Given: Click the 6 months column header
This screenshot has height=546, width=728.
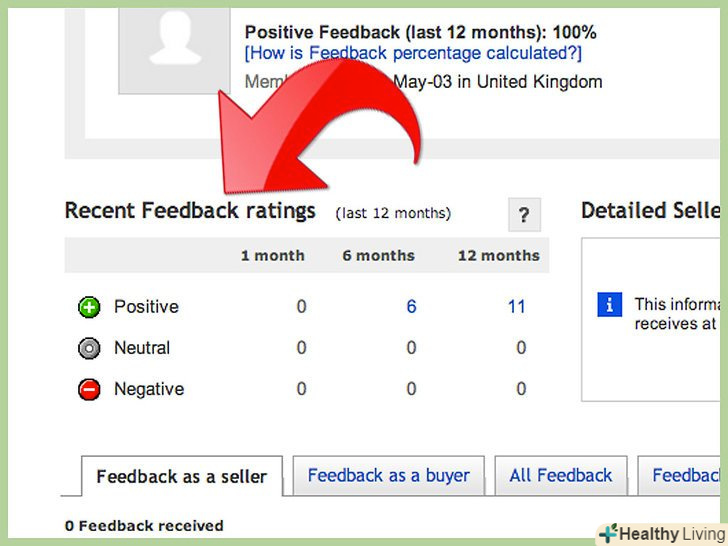Looking at the screenshot, I should click(x=378, y=256).
